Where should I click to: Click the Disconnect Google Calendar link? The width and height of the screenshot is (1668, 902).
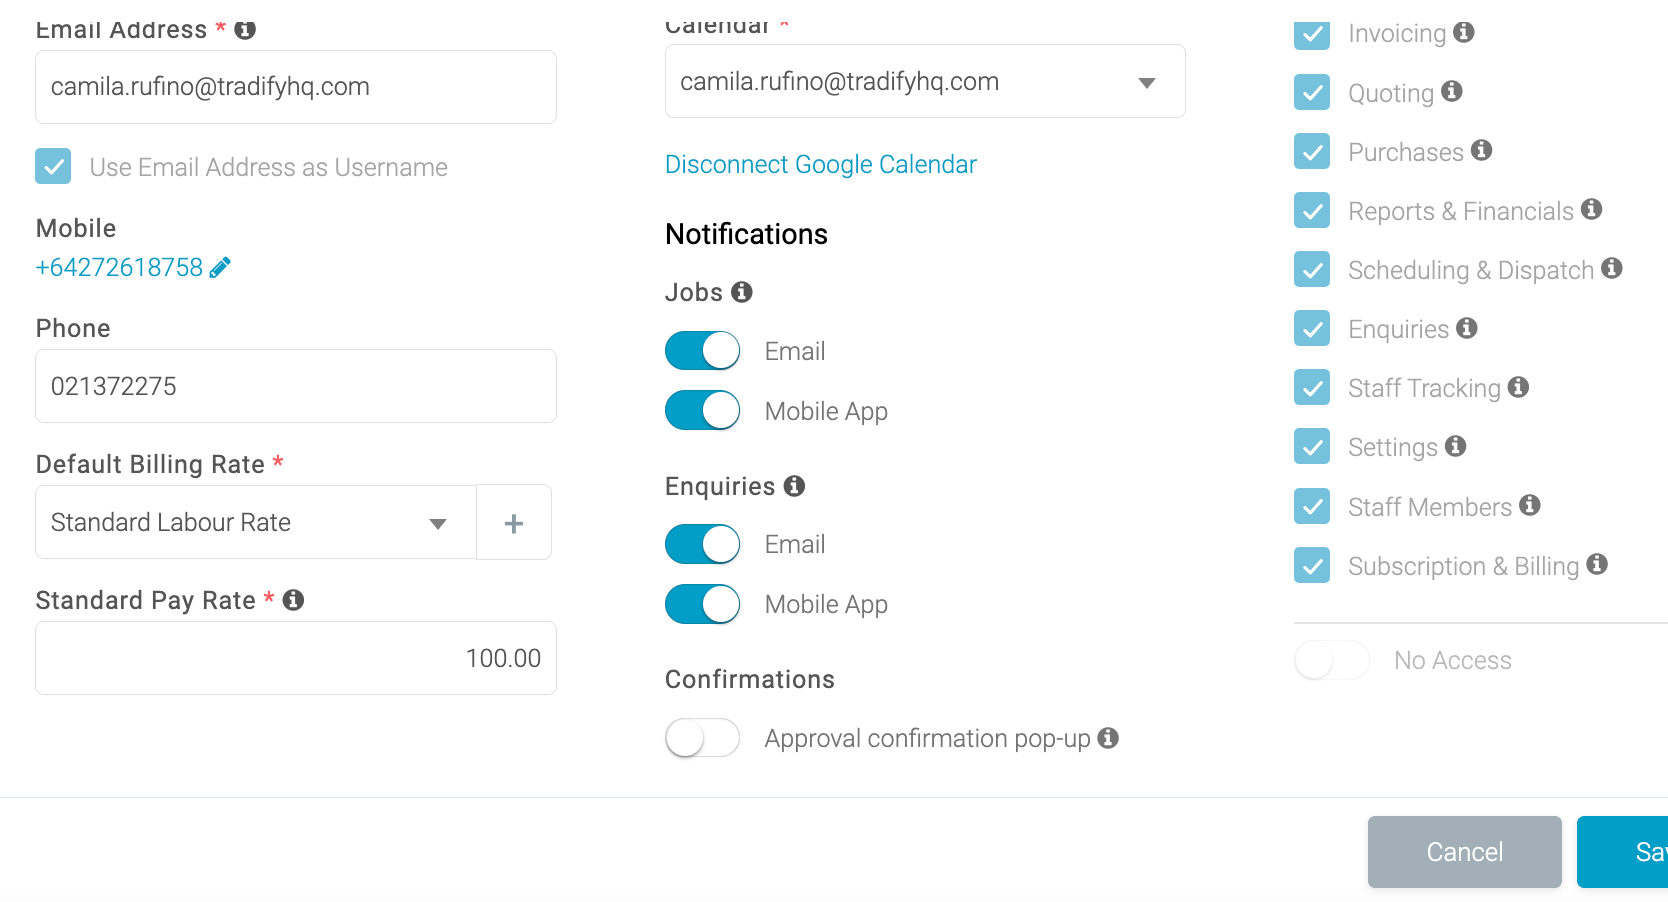820,164
